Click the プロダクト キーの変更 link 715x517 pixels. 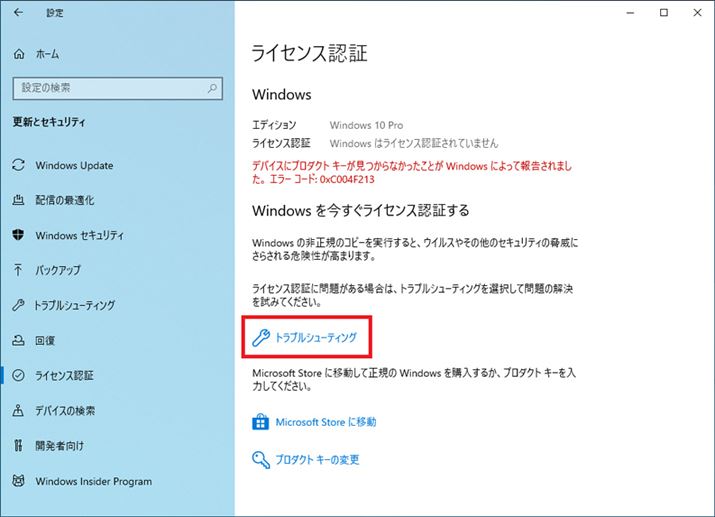point(317,460)
